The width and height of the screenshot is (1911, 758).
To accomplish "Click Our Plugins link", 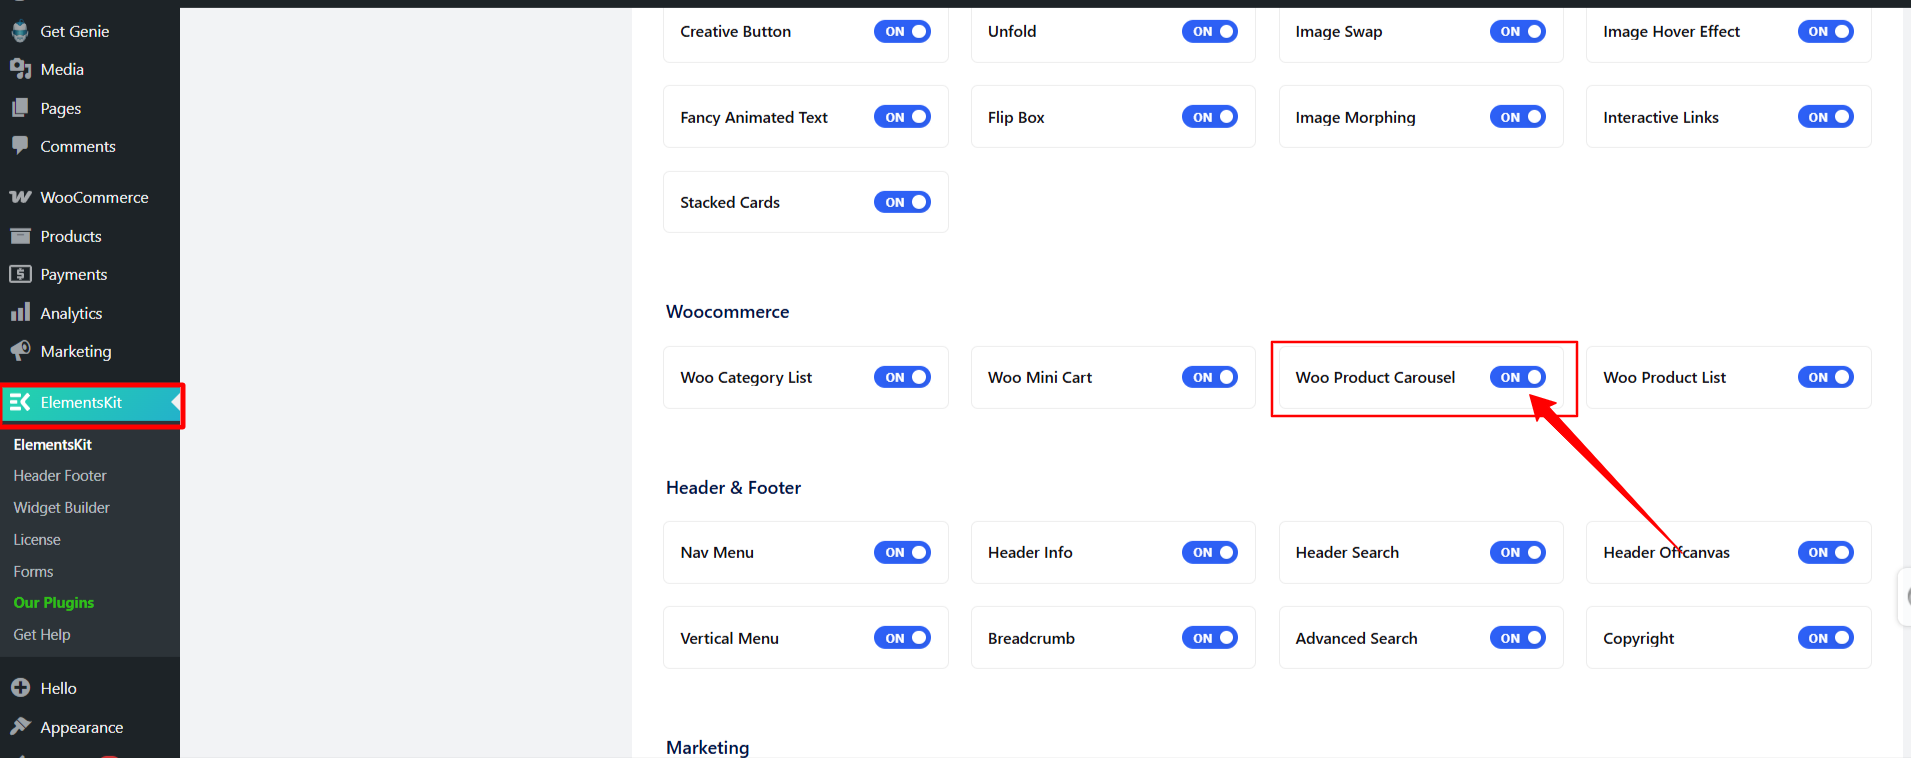I will click(54, 603).
